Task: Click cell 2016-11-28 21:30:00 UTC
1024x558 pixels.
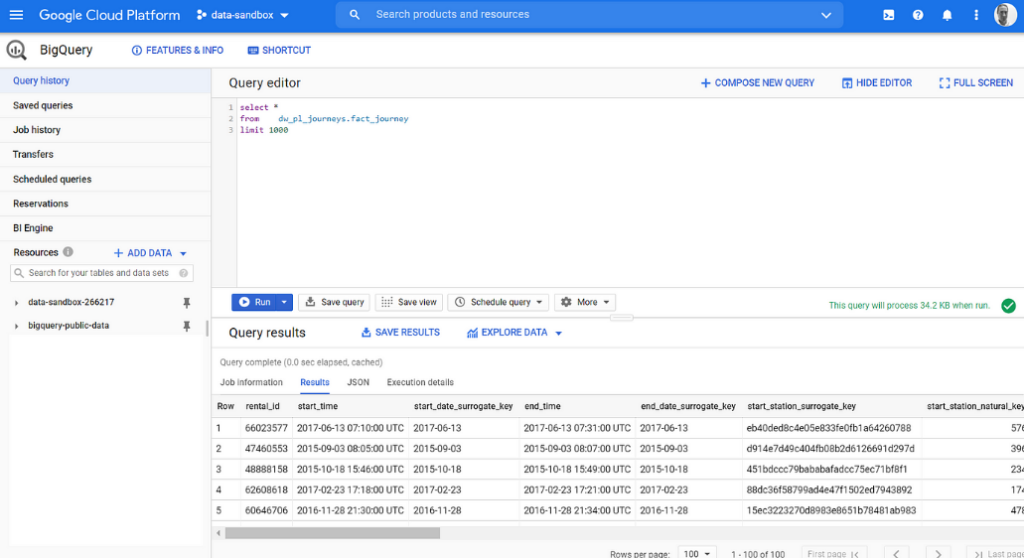Action: (x=350, y=510)
